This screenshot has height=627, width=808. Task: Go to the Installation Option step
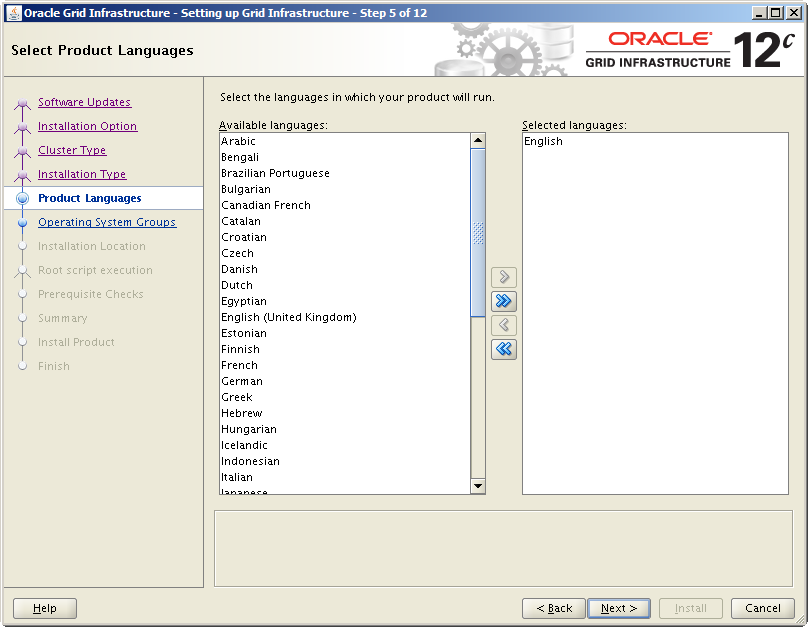pyautogui.click(x=87, y=126)
